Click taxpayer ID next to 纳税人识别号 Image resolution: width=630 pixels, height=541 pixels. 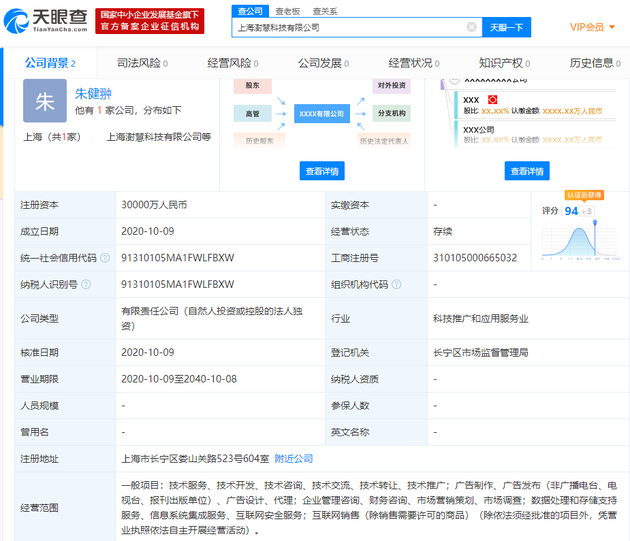(x=178, y=284)
